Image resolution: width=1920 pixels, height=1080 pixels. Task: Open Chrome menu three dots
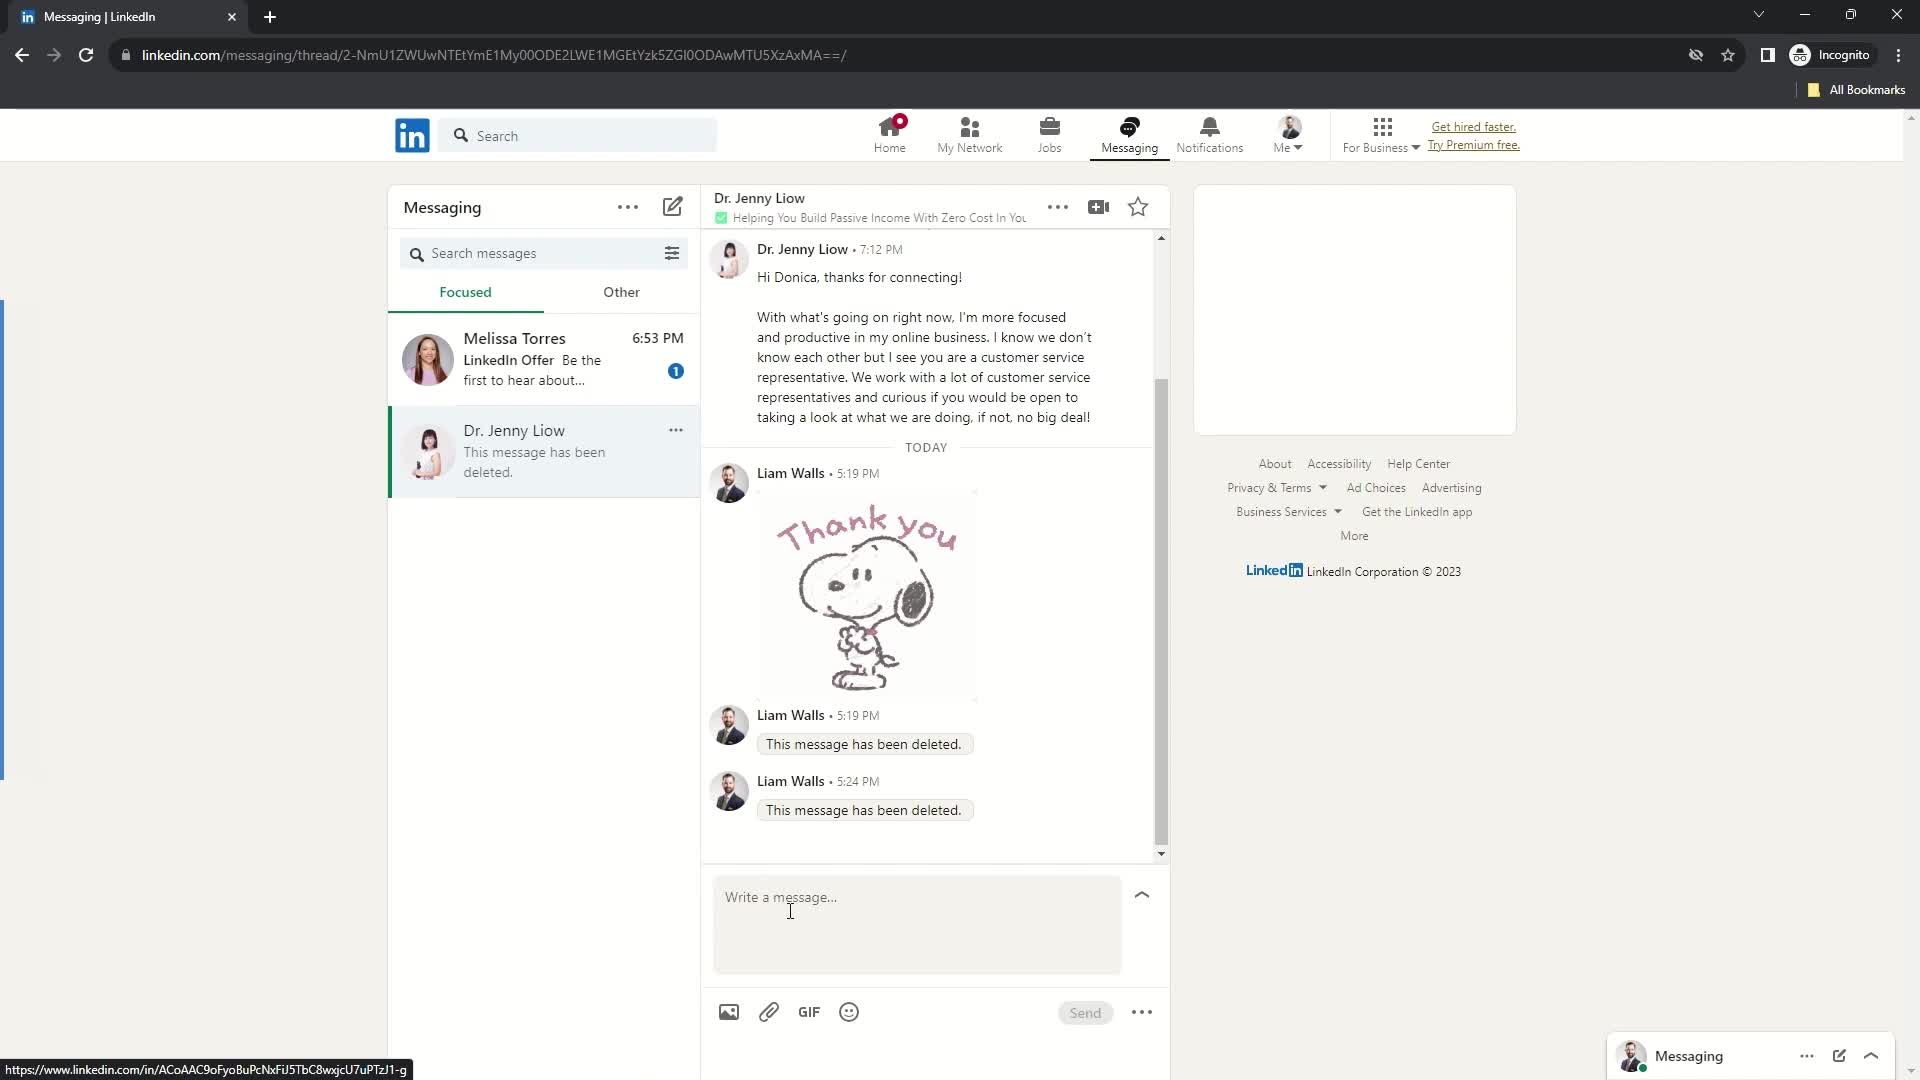[1898, 55]
